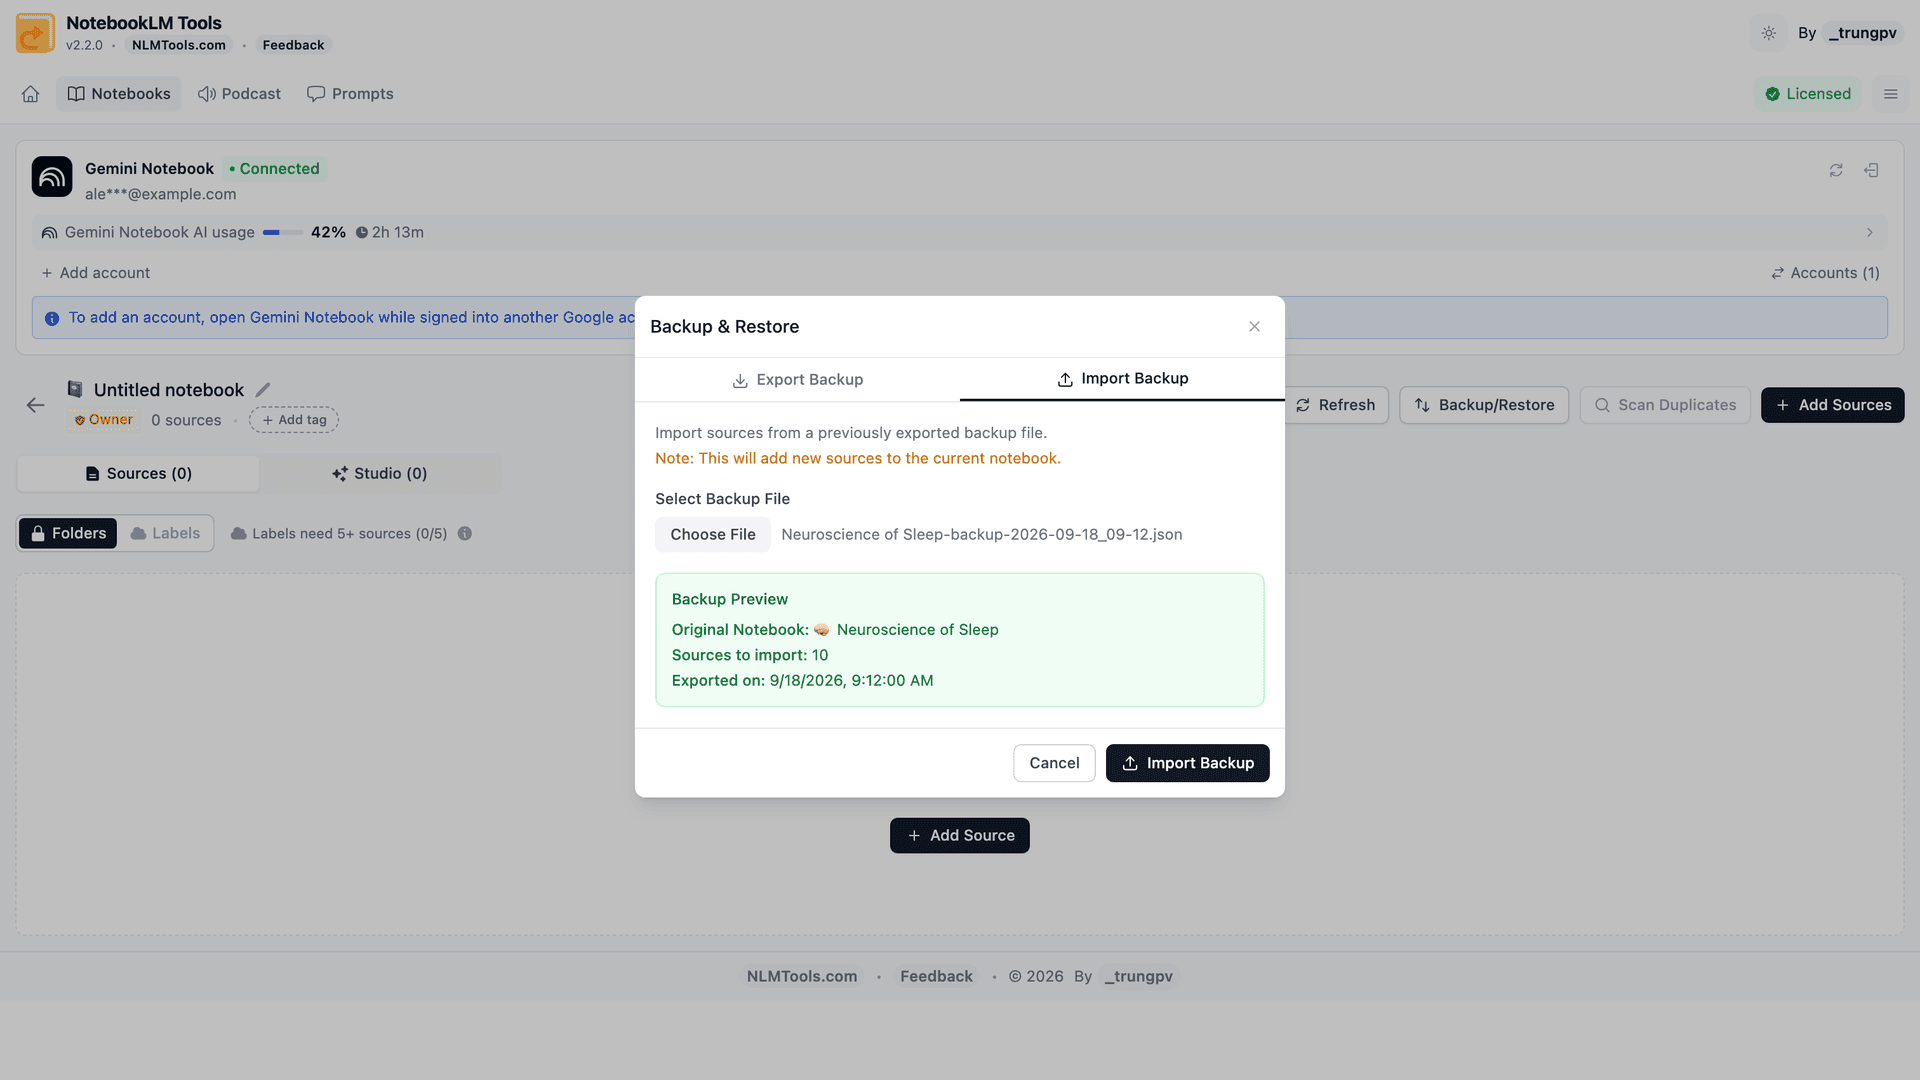Switch to Labels view

coord(165,534)
